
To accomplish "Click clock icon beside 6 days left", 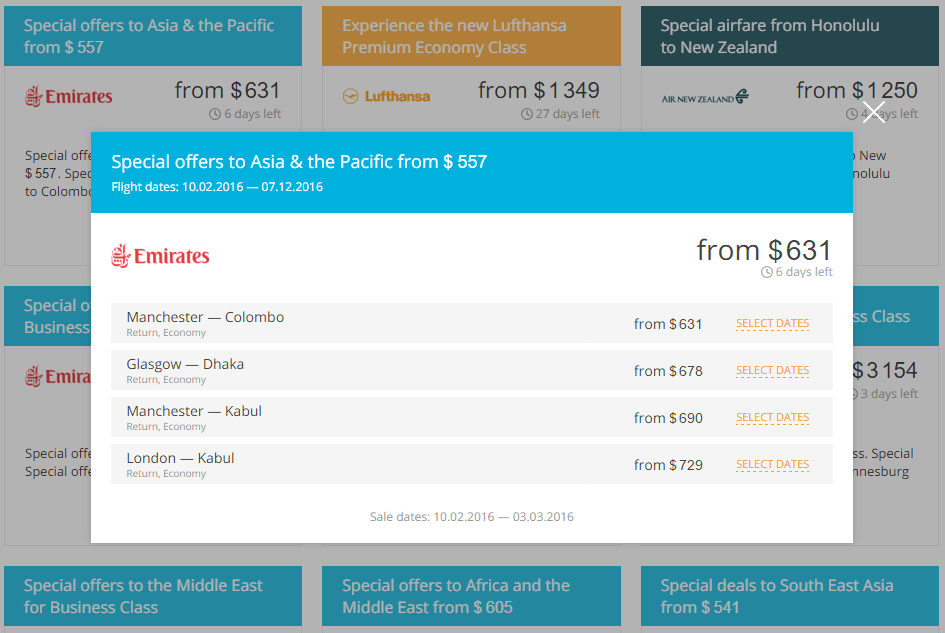I will 767,272.
